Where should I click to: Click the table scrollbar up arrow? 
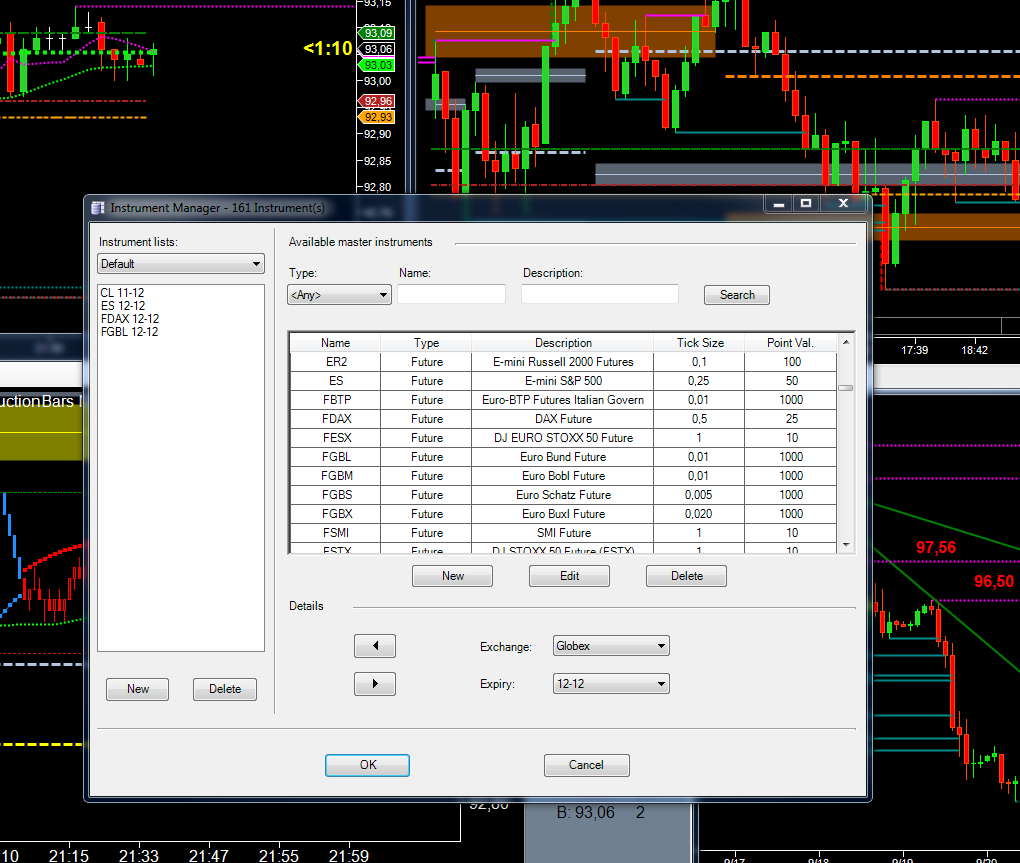(846, 341)
